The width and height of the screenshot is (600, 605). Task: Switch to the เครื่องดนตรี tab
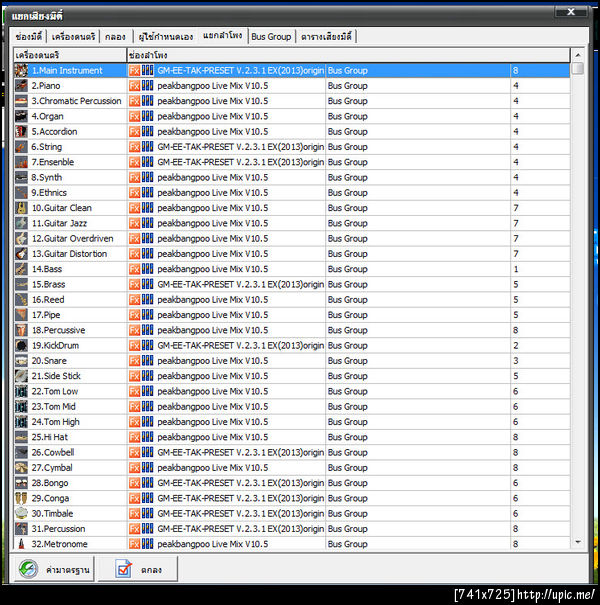pyautogui.click(x=73, y=37)
